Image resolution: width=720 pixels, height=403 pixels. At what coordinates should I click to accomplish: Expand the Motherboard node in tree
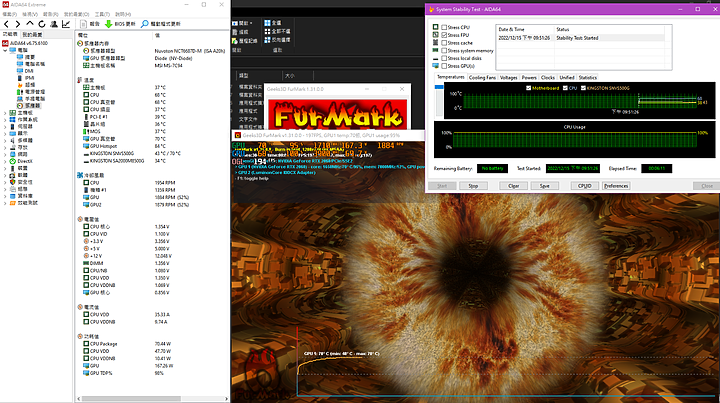[5, 112]
